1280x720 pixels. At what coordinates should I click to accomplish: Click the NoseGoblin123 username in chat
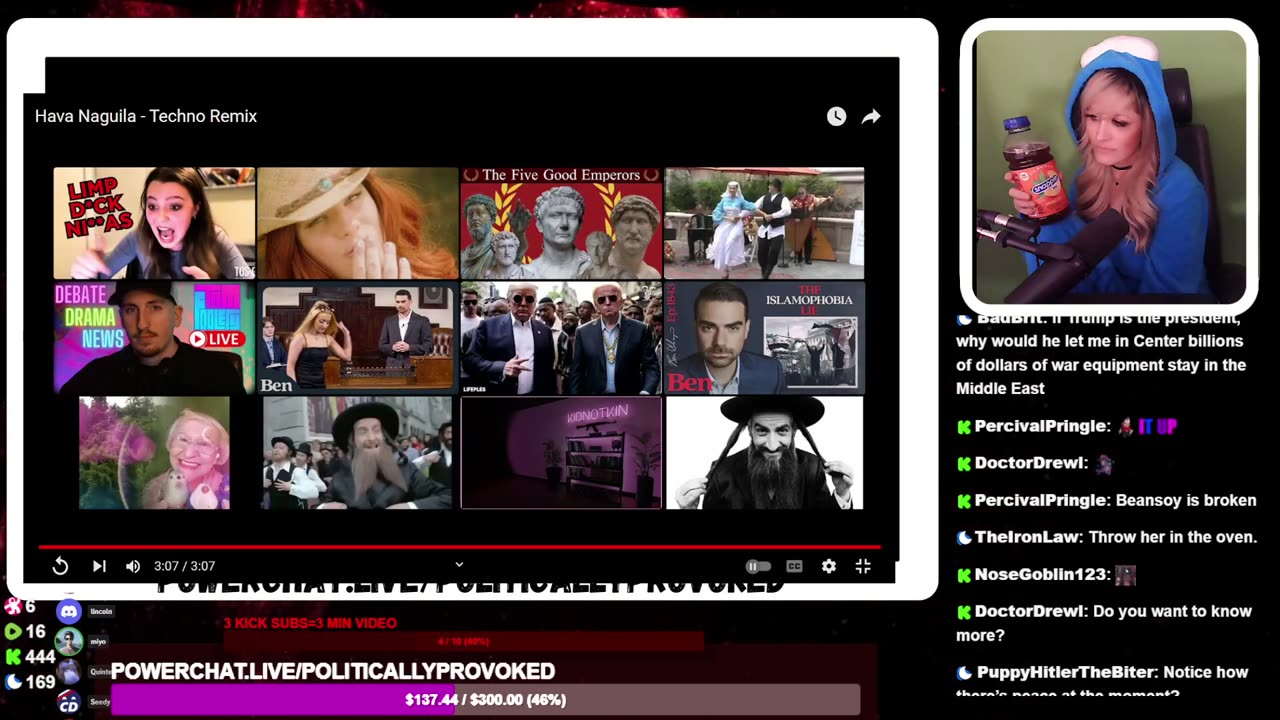[1042, 574]
